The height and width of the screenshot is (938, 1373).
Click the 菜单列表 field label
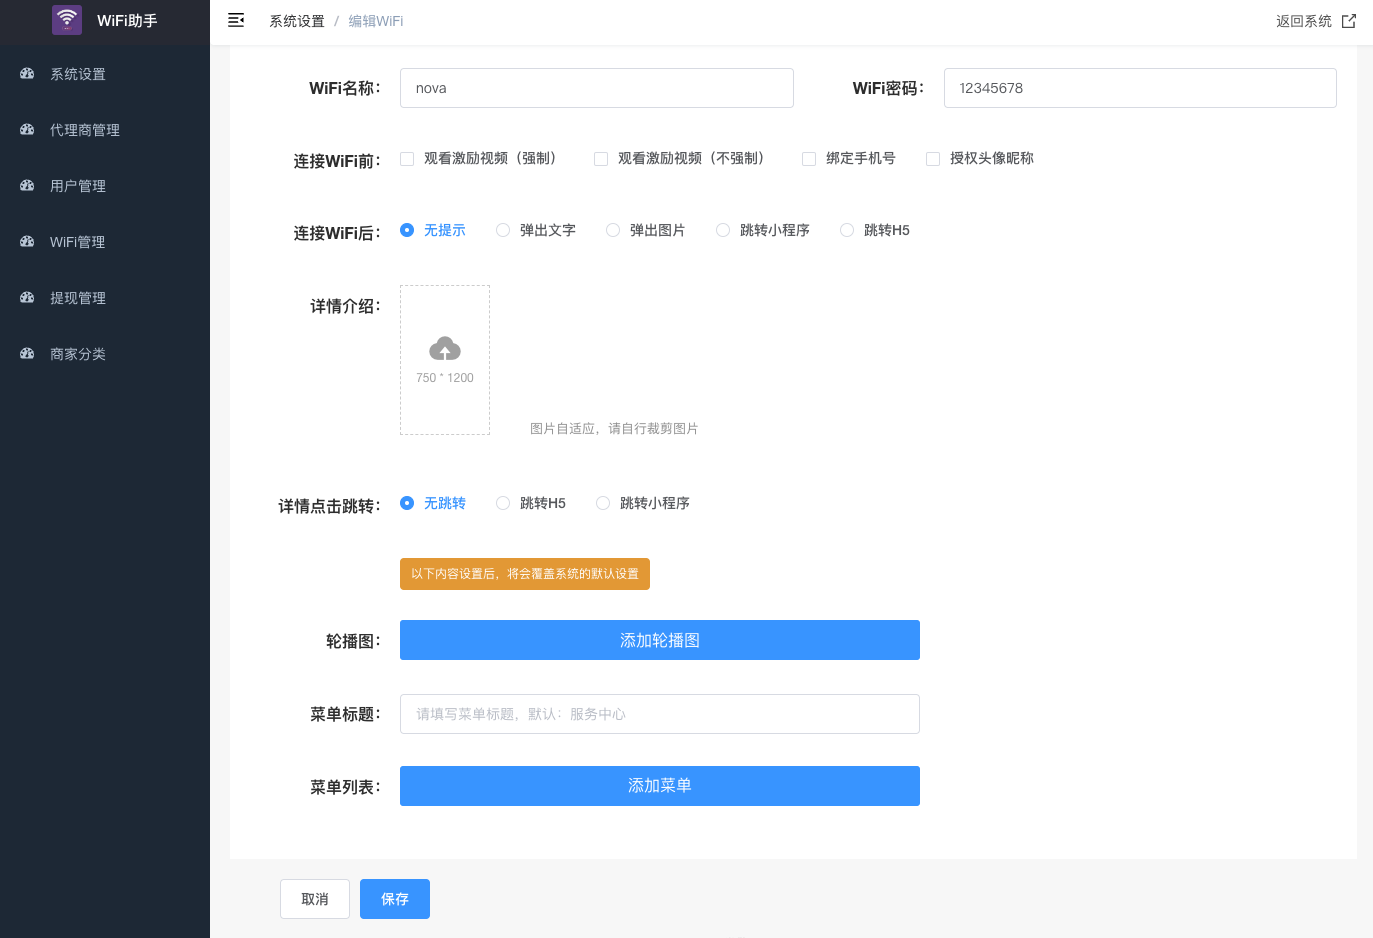(345, 787)
